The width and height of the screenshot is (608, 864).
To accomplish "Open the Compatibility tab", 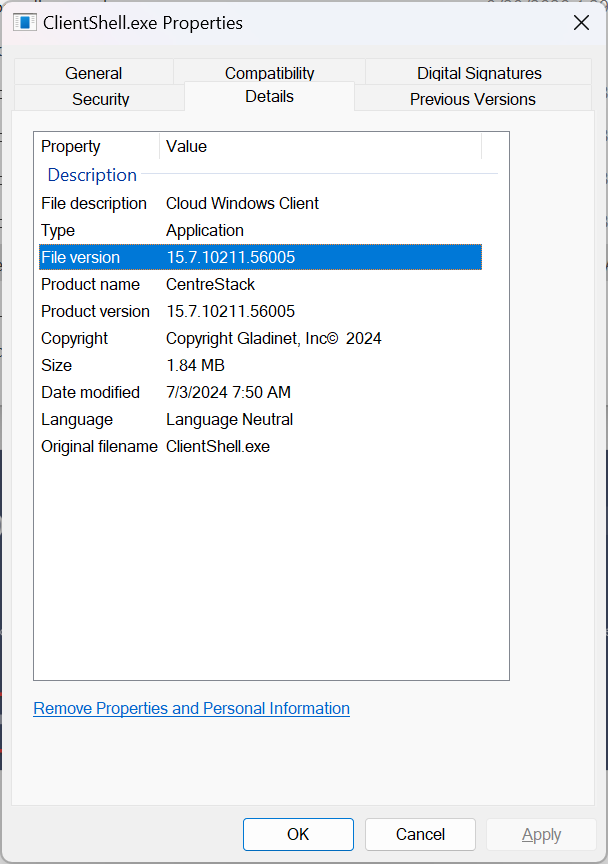I will click(269, 72).
